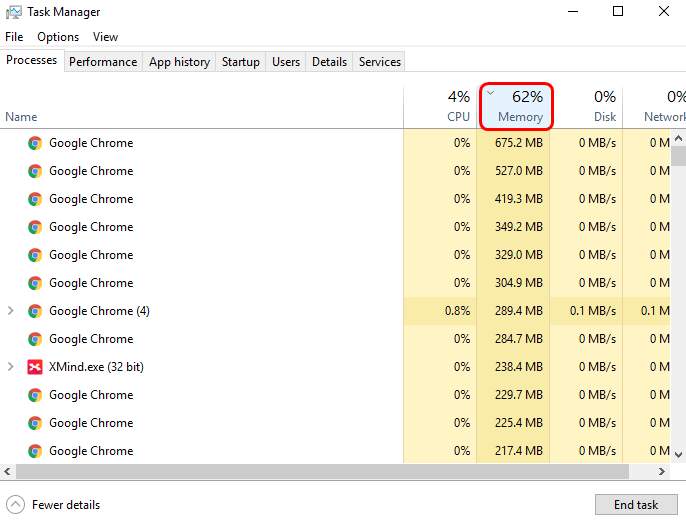This screenshot has width=686, height=524.
Task: Click the Task Manager title bar icon
Action: (x=14, y=12)
